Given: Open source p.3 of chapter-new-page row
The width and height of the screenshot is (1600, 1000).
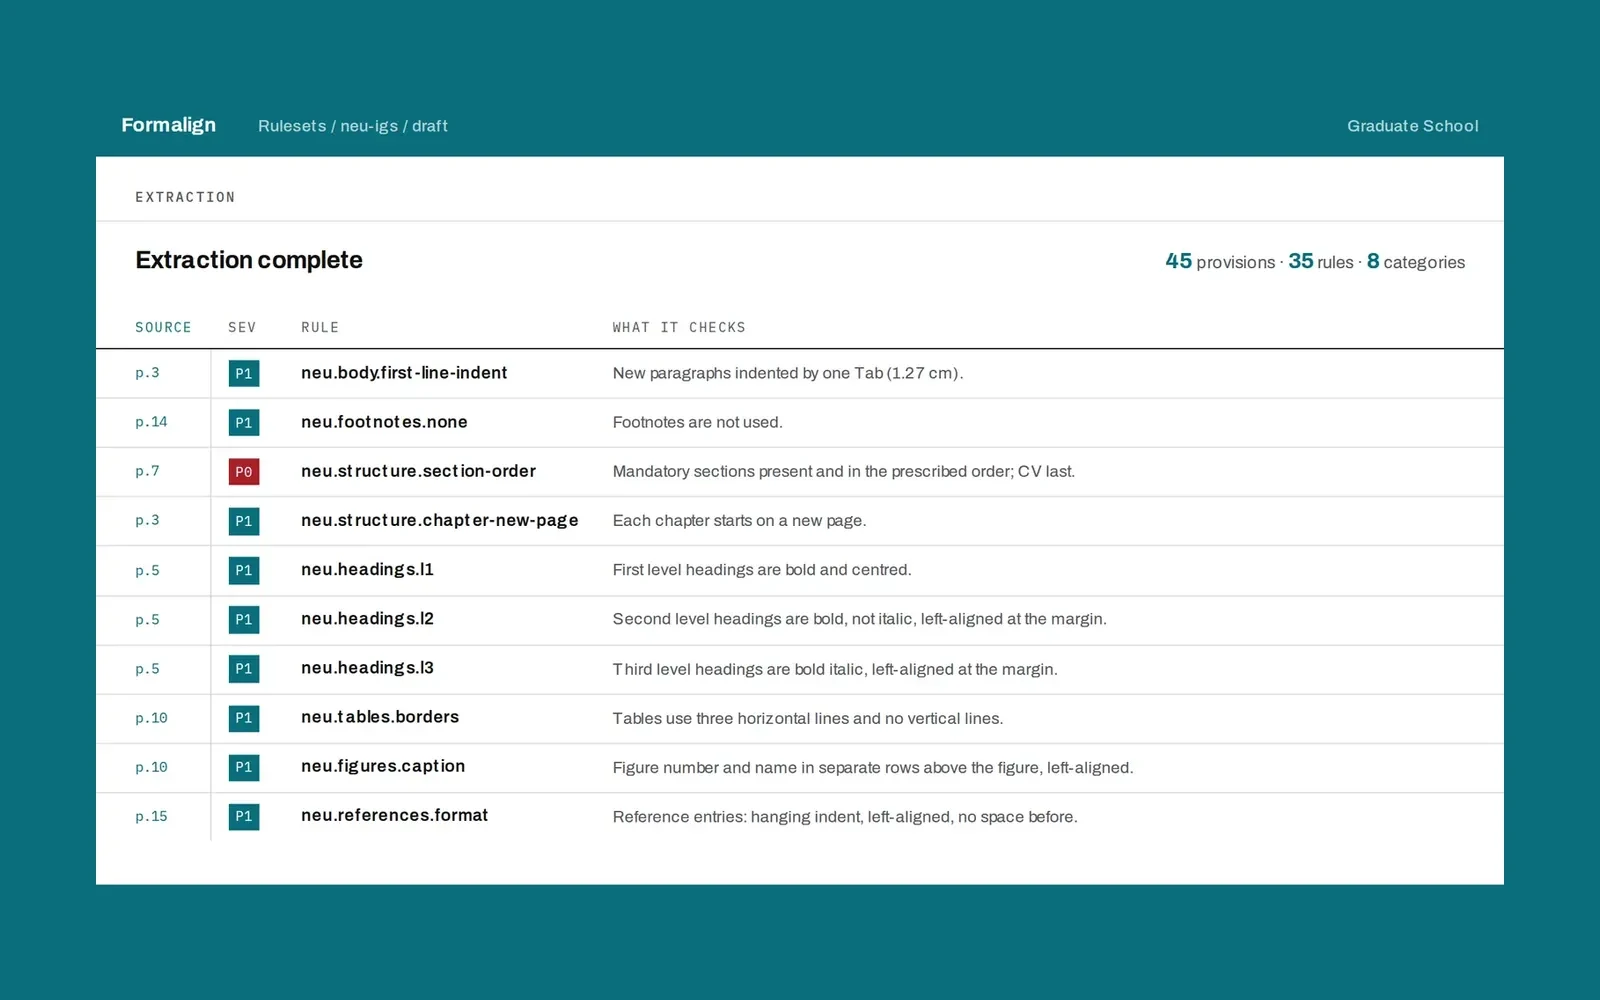Looking at the screenshot, I should 147,520.
